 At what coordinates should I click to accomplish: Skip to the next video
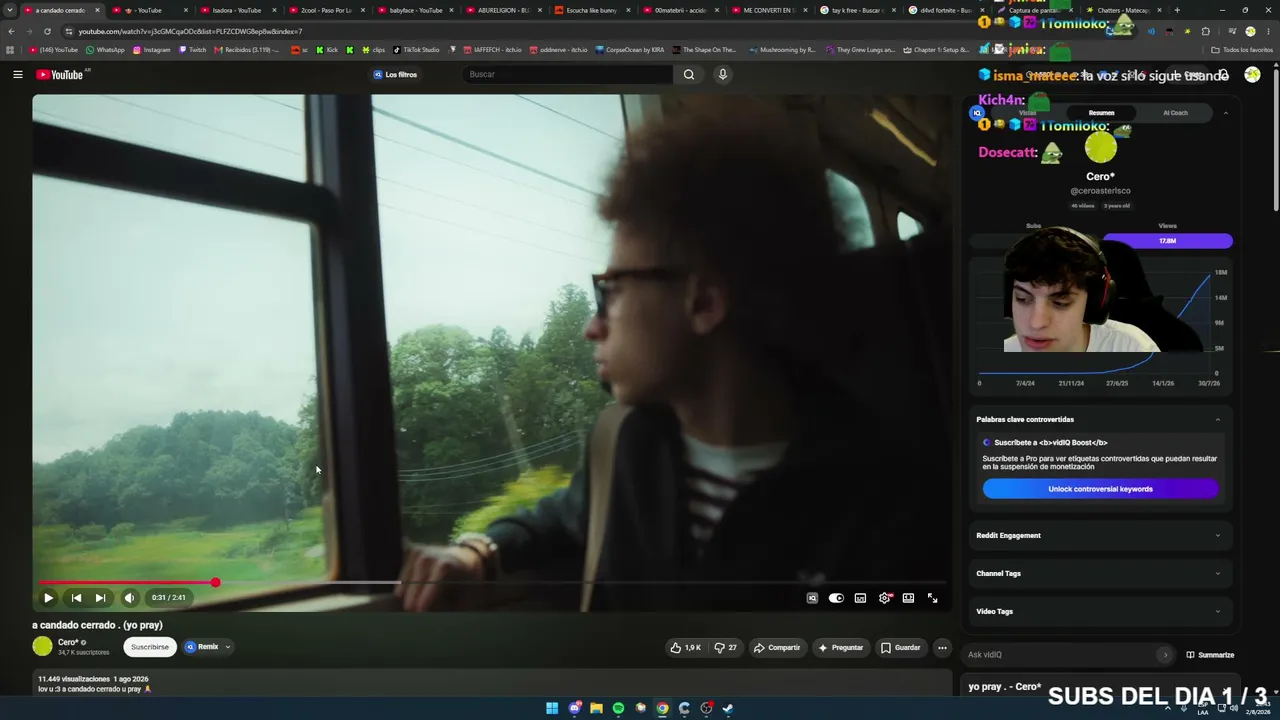tap(100, 598)
